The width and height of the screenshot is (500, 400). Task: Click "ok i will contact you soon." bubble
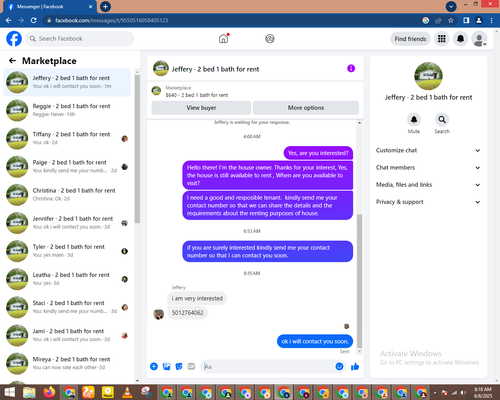(315, 341)
